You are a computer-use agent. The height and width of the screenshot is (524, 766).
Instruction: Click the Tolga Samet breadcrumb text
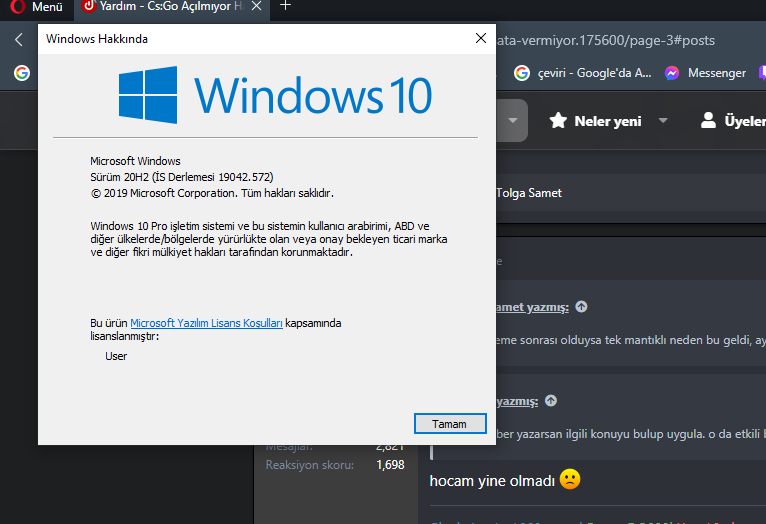529,193
